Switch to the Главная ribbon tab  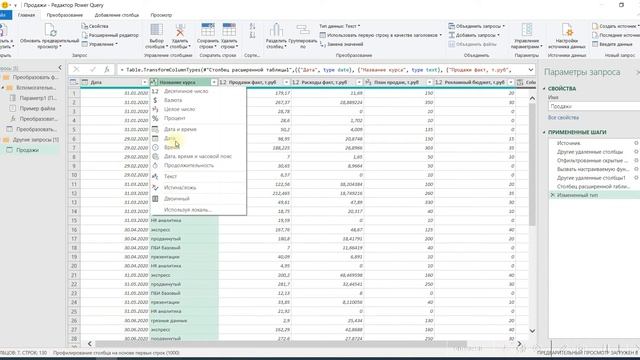[27, 15]
